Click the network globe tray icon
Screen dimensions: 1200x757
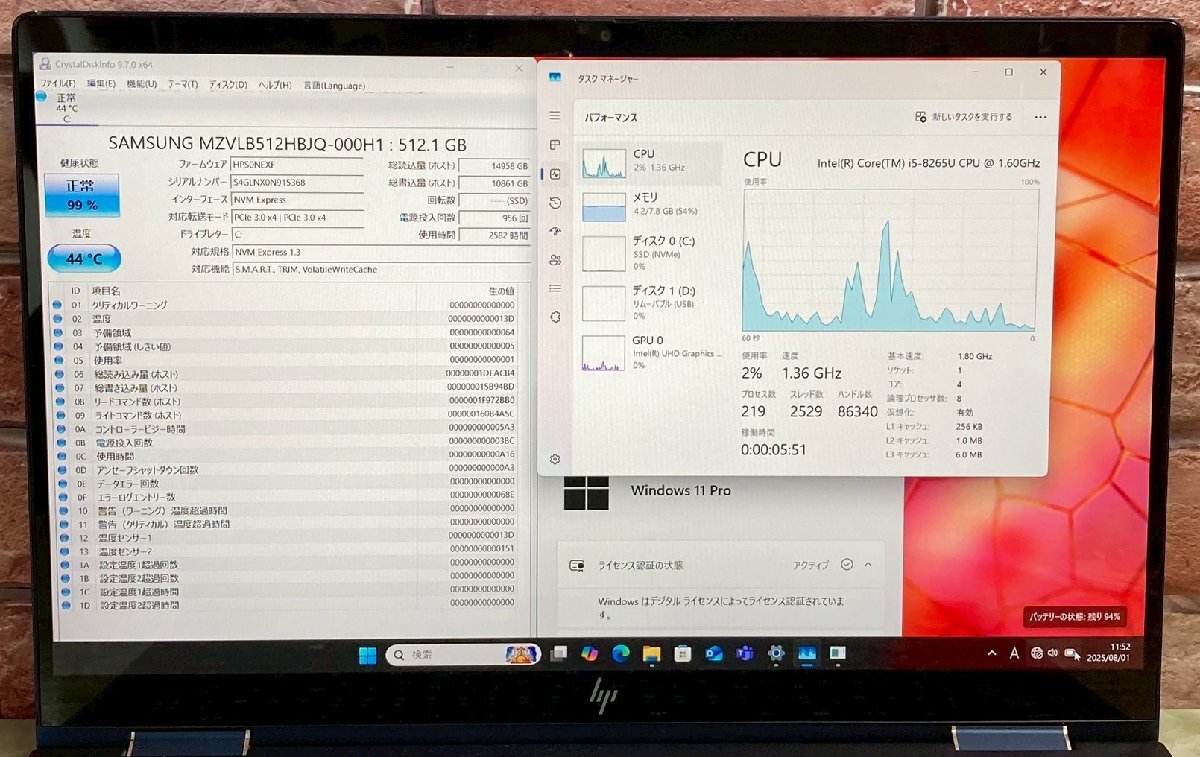pos(1037,653)
